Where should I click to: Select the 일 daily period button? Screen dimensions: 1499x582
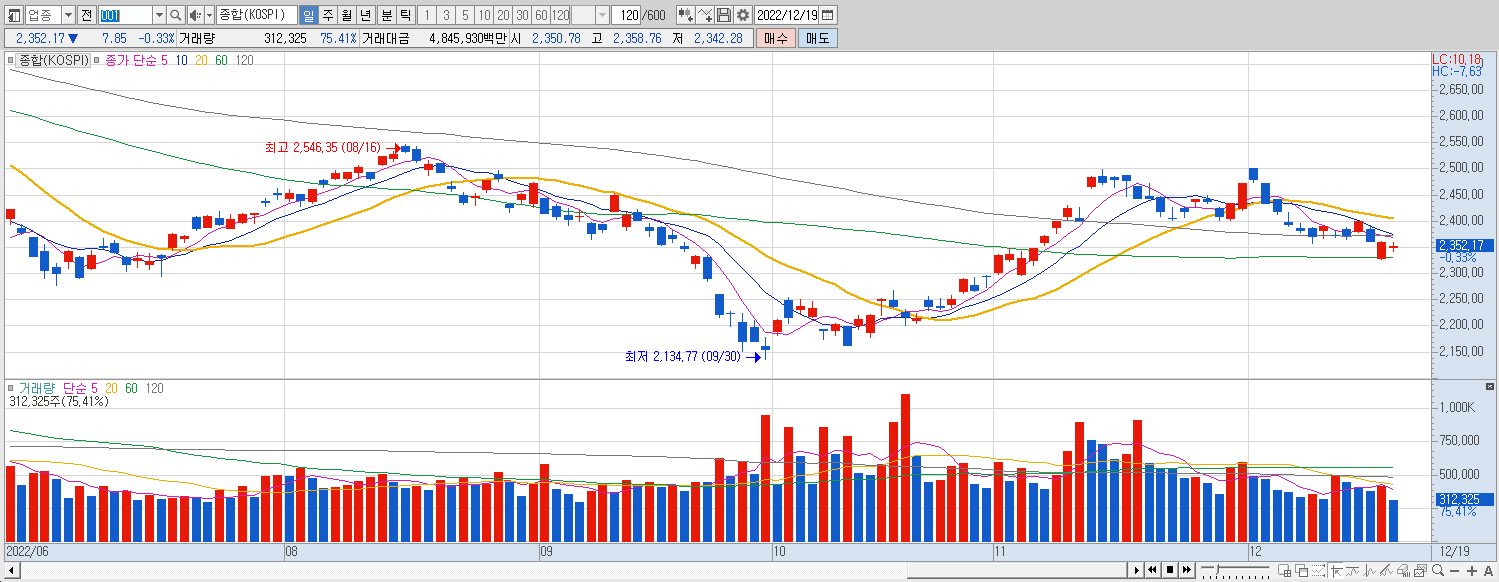[308, 15]
